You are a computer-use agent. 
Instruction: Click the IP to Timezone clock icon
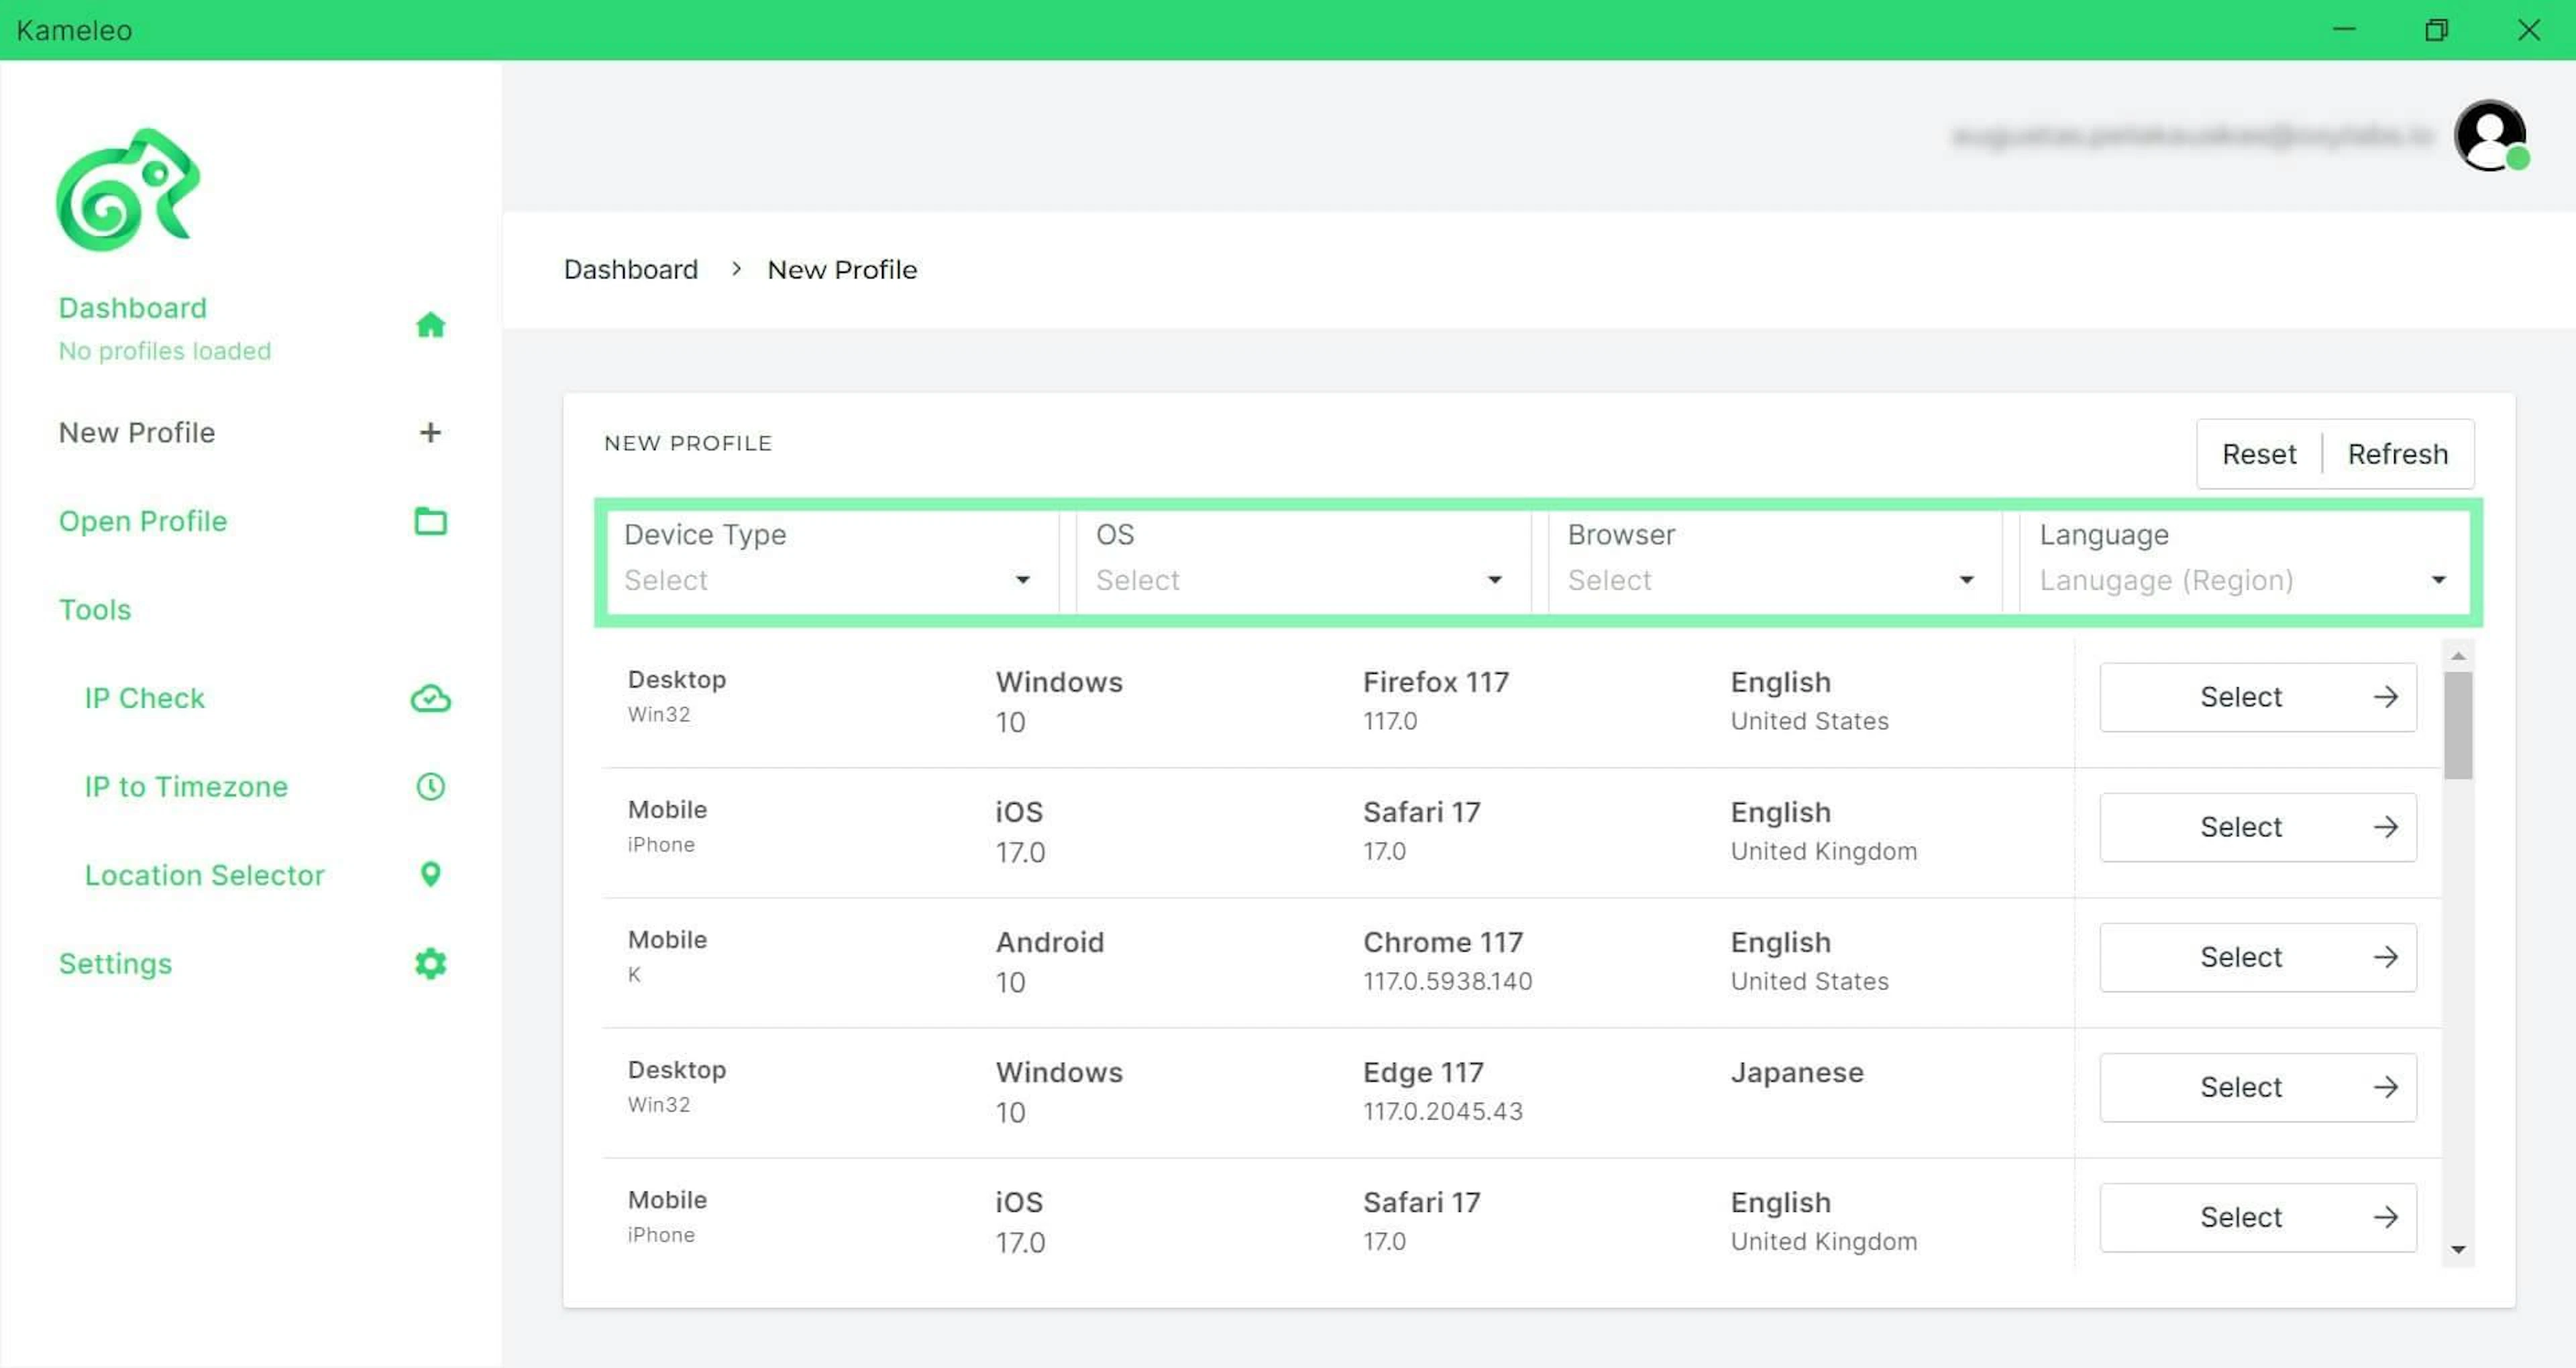pyautogui.click(x=430, y=787)
